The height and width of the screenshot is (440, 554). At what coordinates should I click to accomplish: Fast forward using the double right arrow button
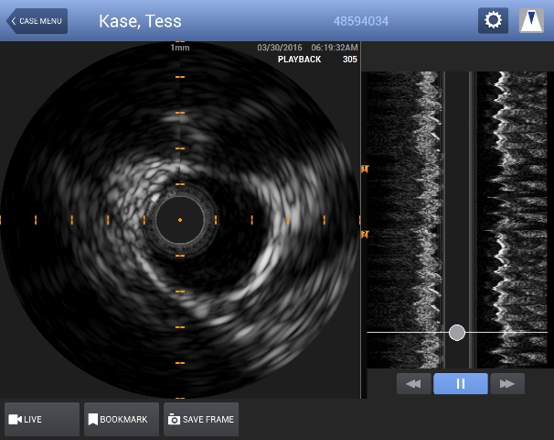pos(507,383)
